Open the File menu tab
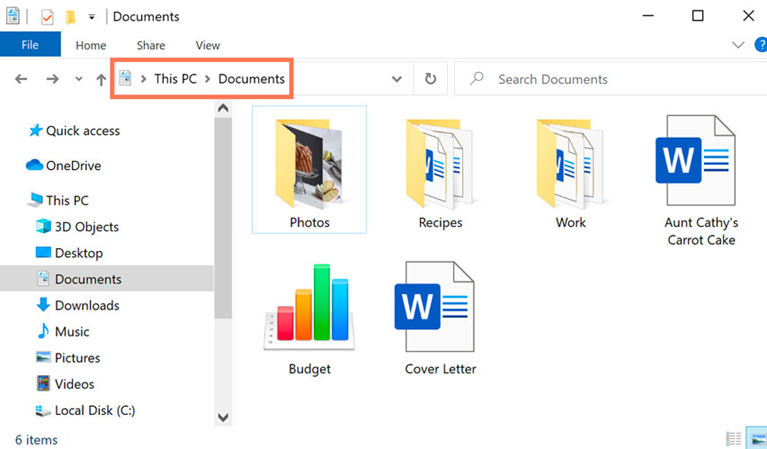 pos(30,45)
